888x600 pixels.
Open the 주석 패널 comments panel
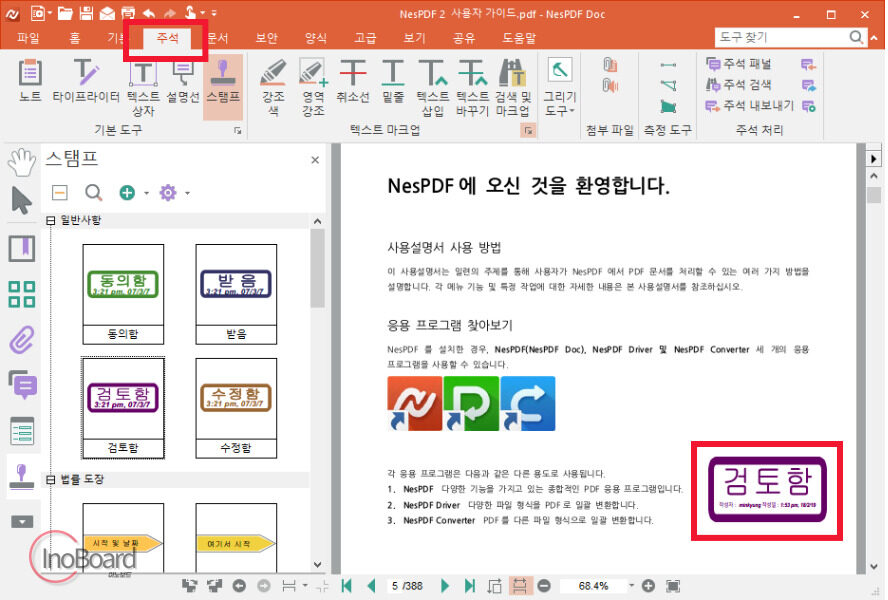pyautogui.click(x=738, y=64)
